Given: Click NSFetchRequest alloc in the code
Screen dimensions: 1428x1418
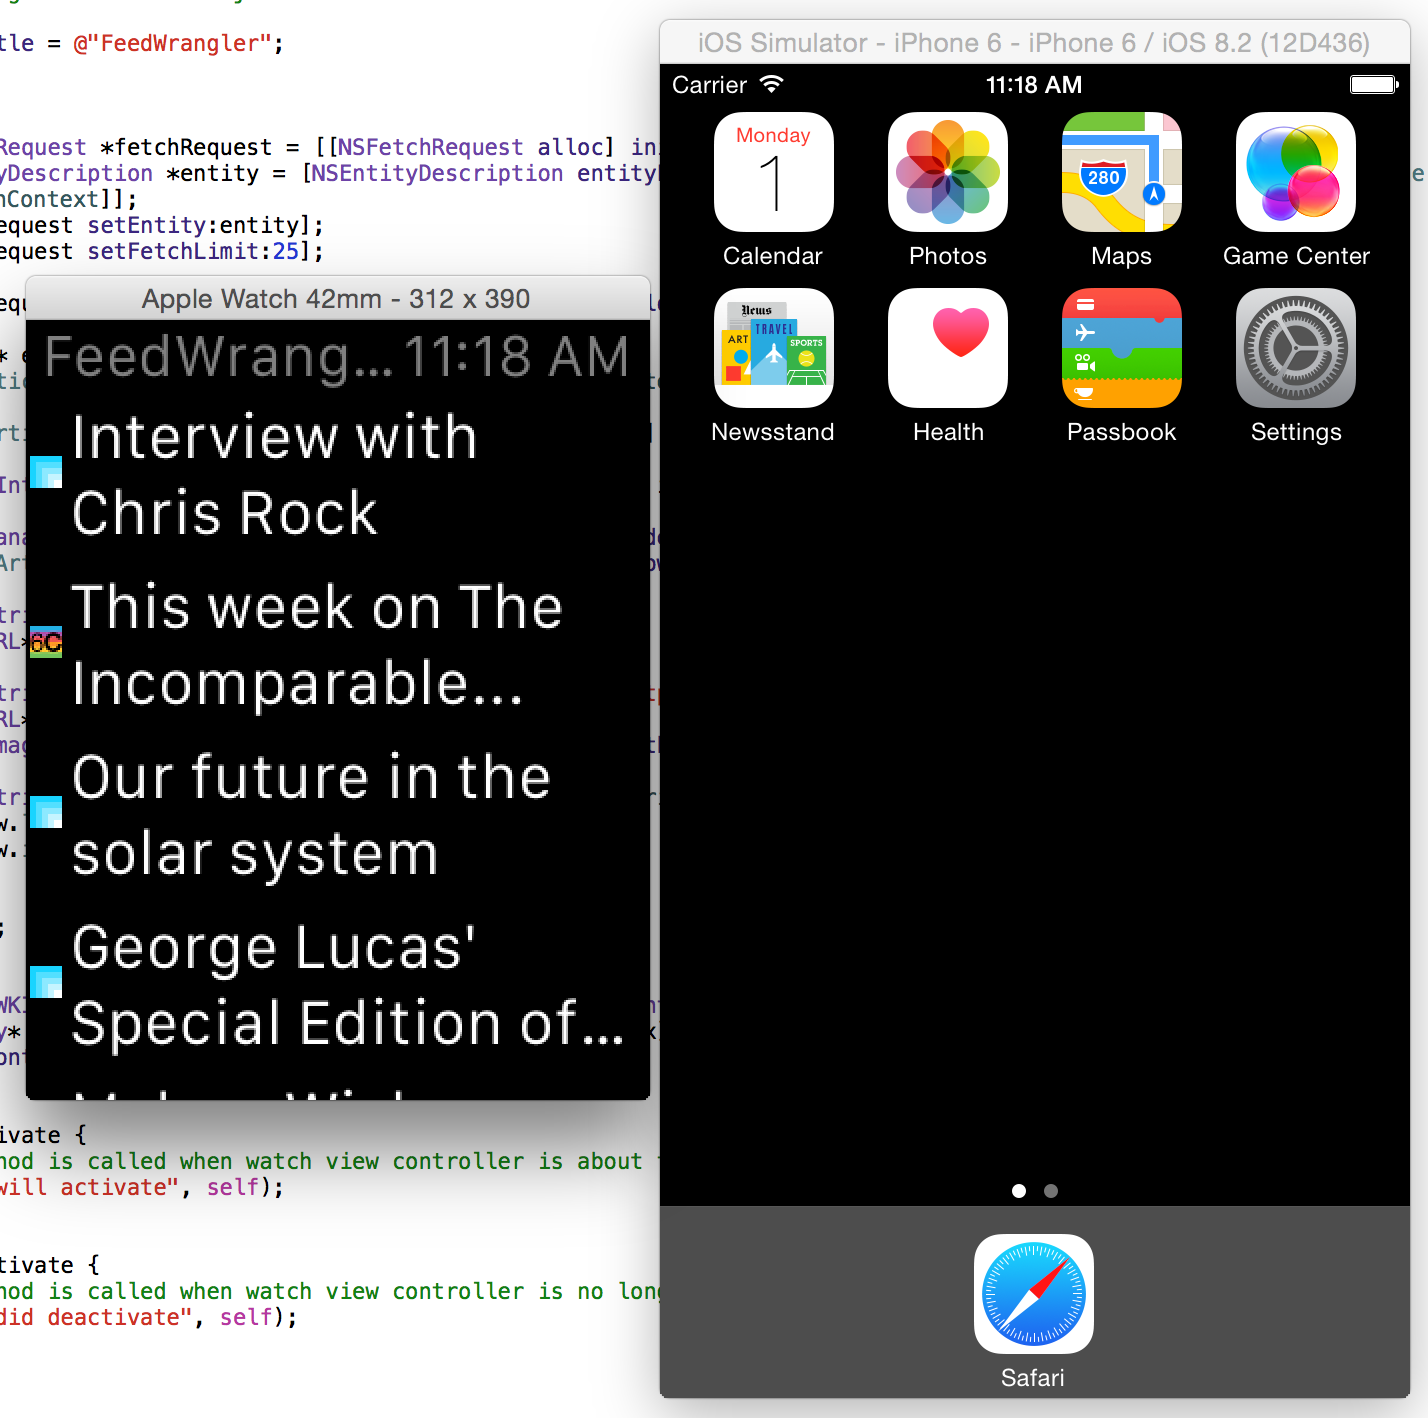Looking at the screenshot, I should click(469, 147).
